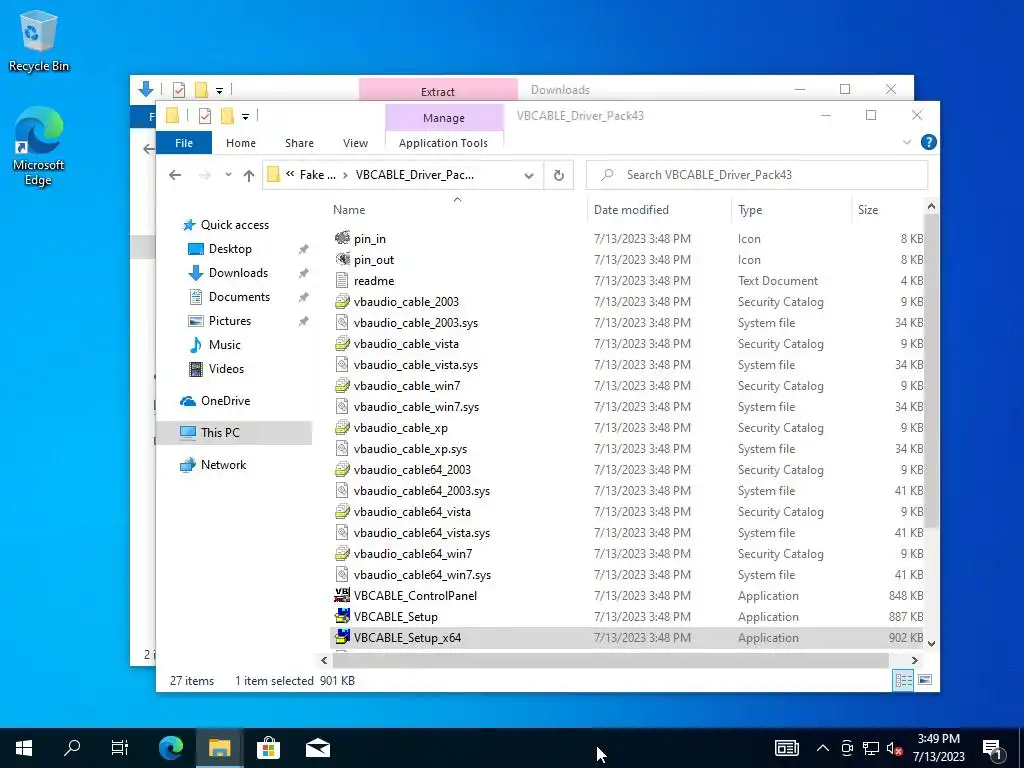Click the Manage contextual tab
This screenshot has height=768, width=1024.
pyautogui.click(x=444, y=118)
